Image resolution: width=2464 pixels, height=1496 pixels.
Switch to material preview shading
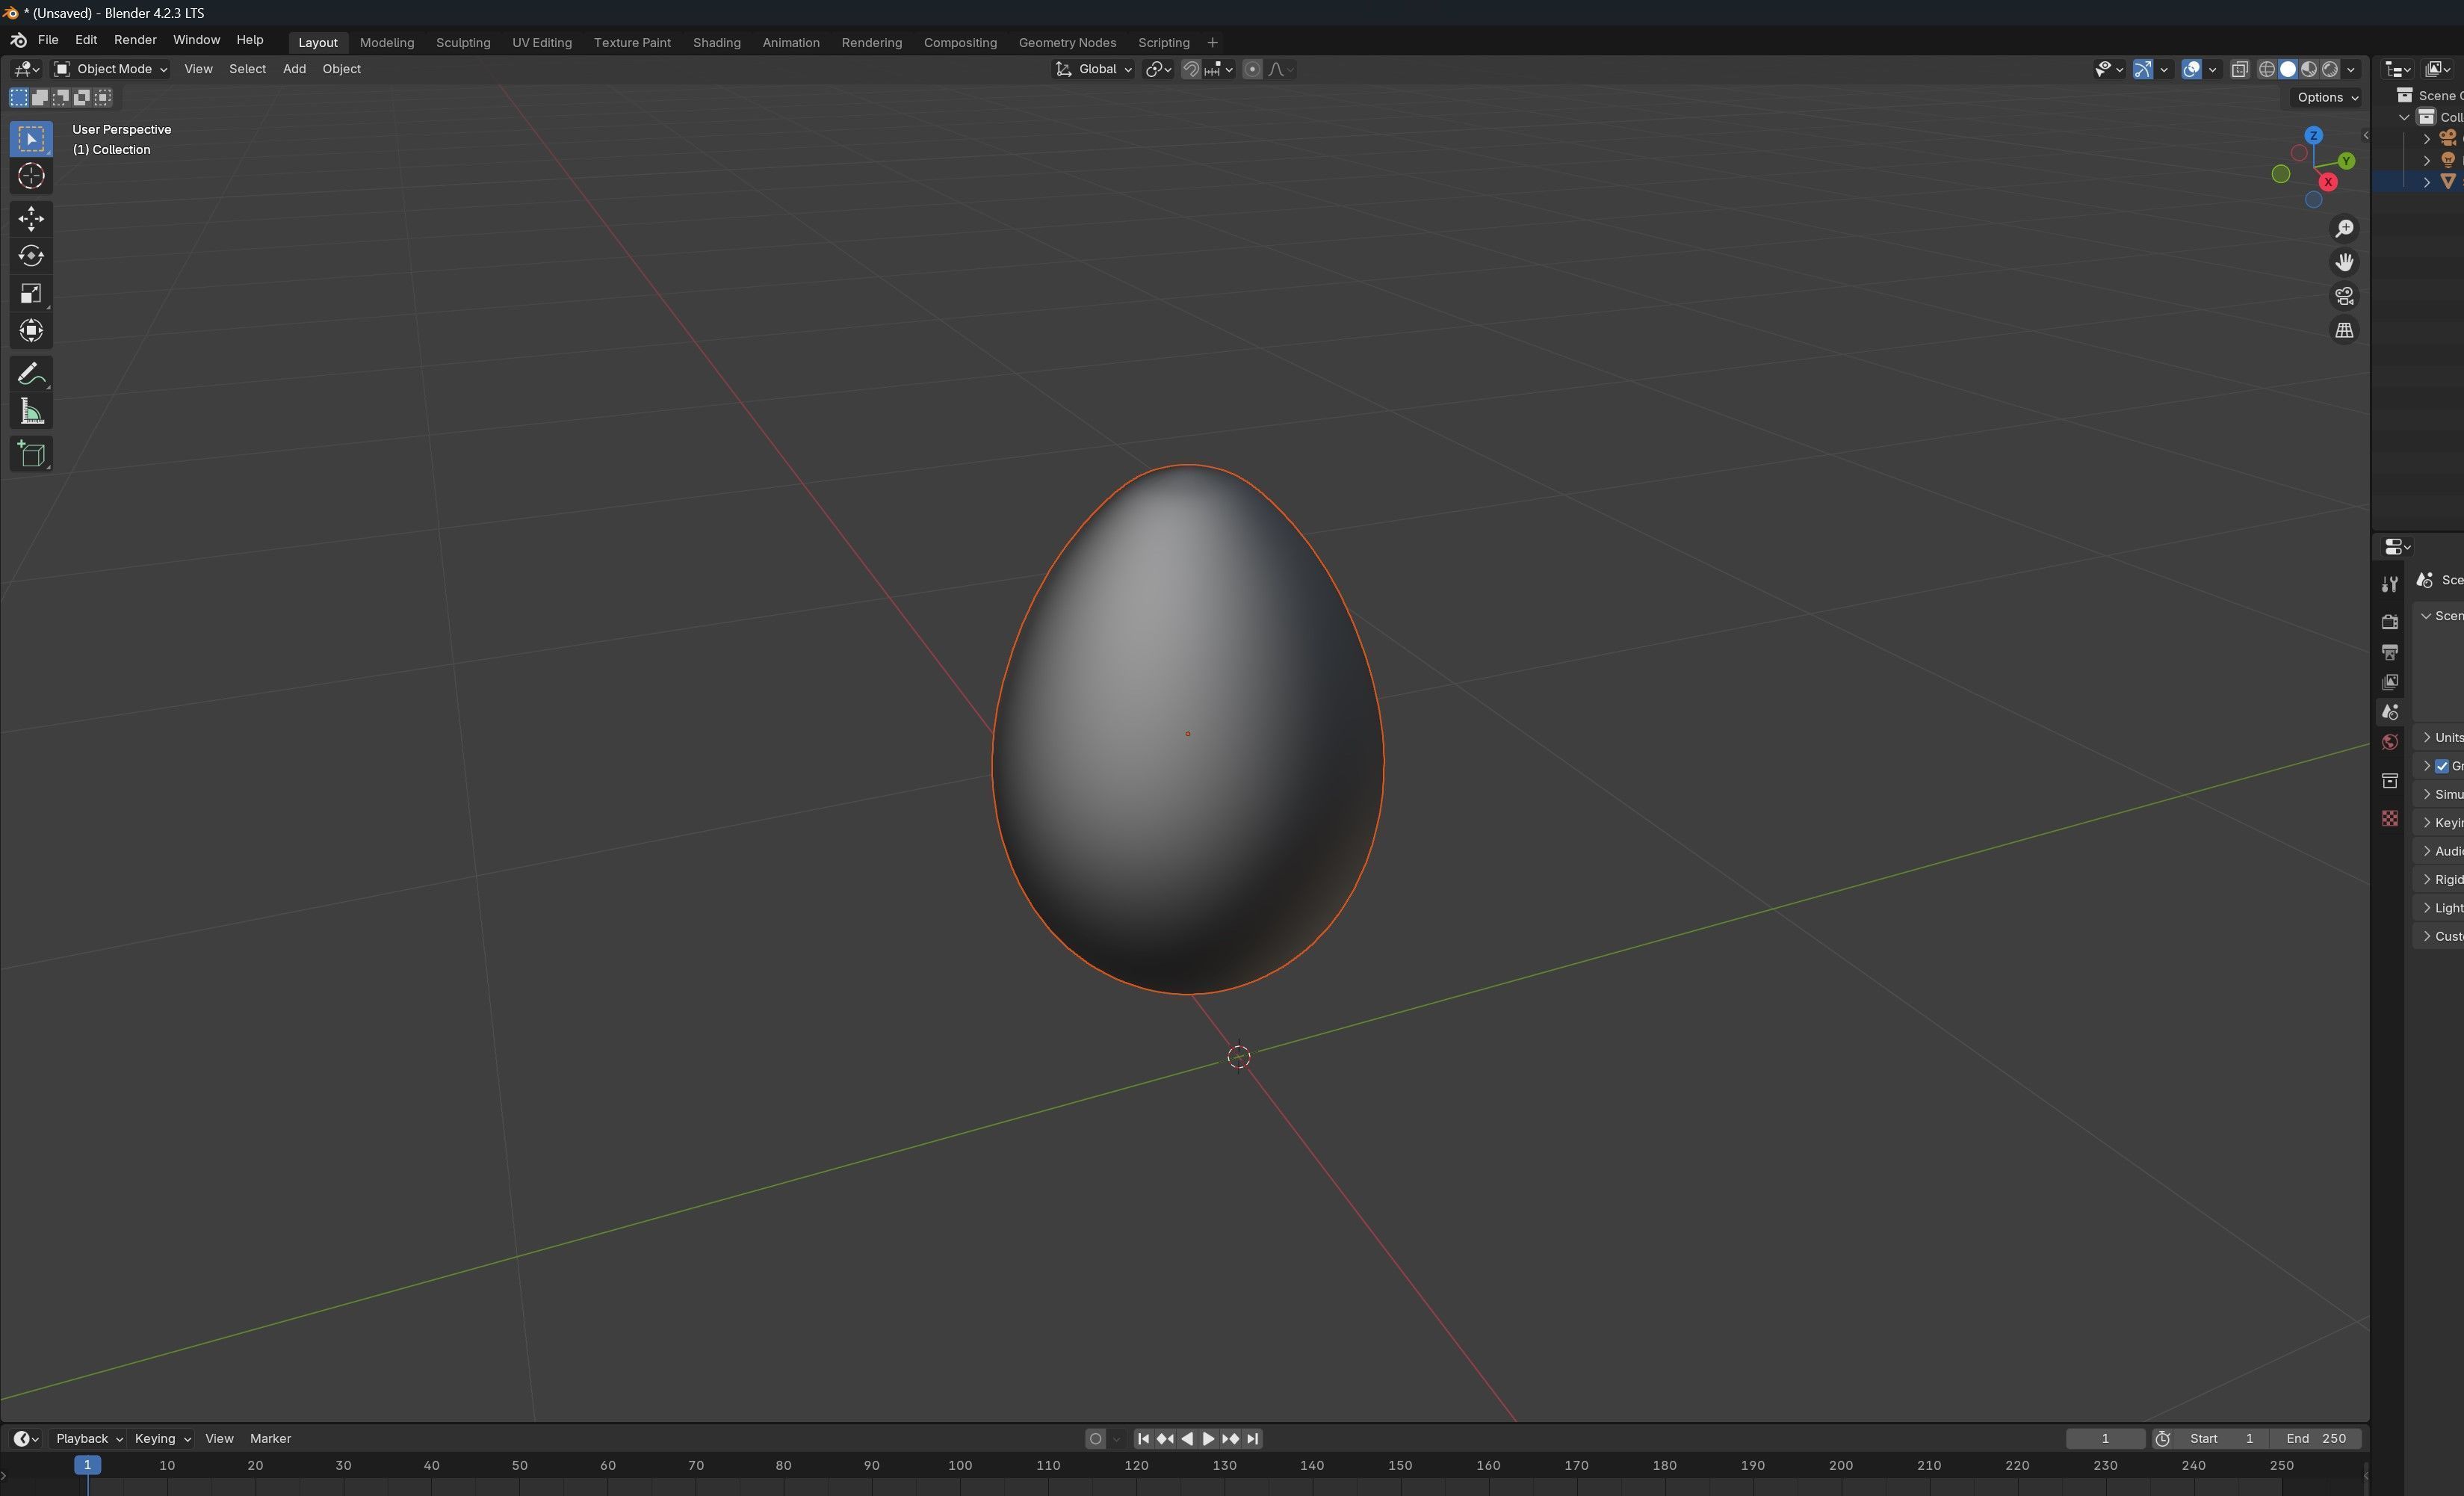[x=2309, y=69]
